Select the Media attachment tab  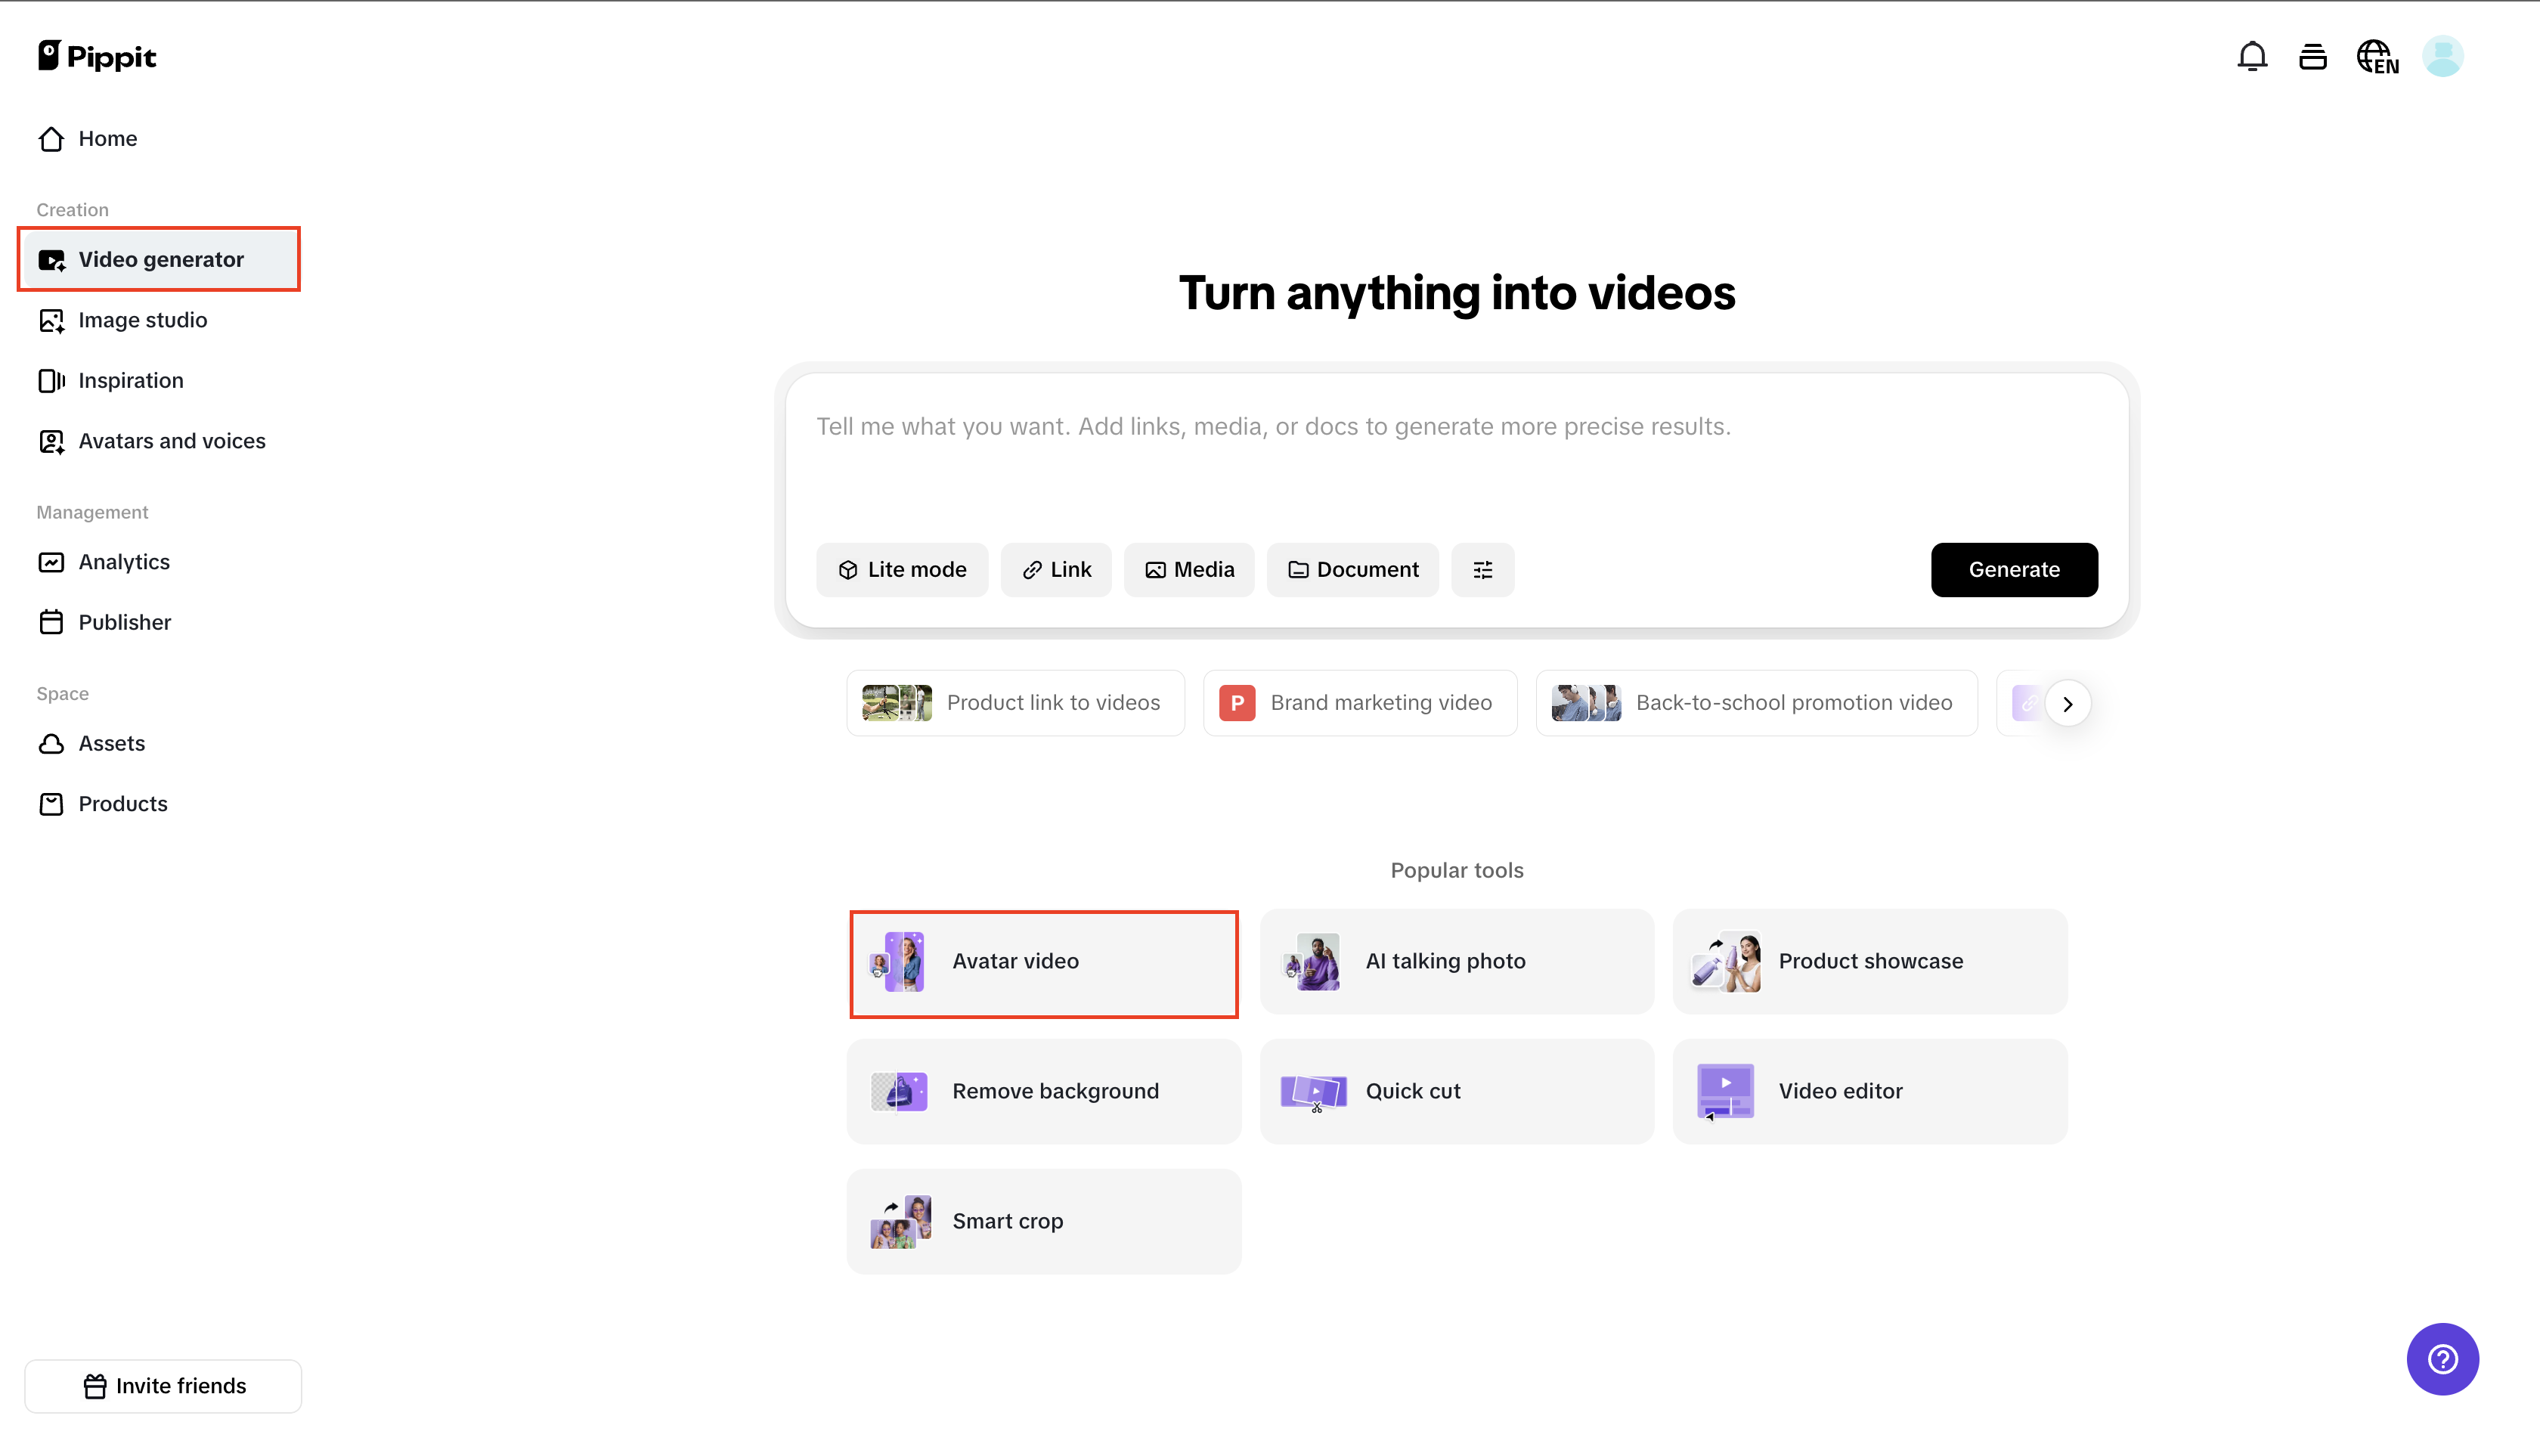[x=1189, y=569]
